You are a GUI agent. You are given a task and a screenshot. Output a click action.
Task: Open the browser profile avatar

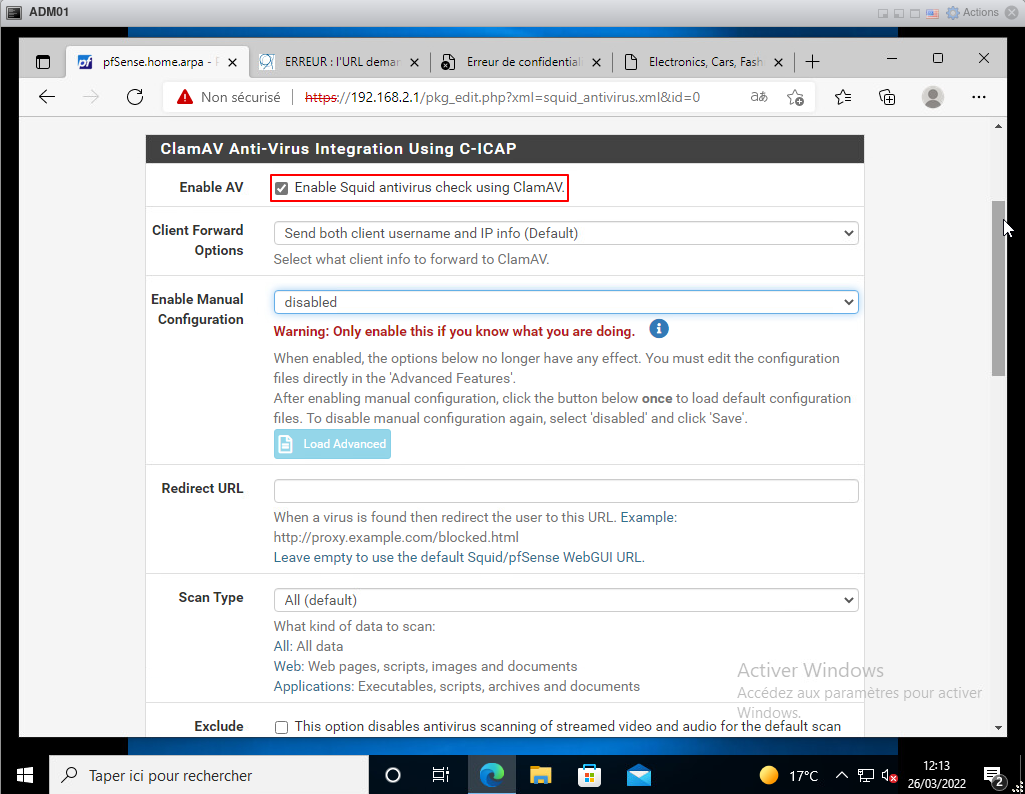click(x=932, y=97)
